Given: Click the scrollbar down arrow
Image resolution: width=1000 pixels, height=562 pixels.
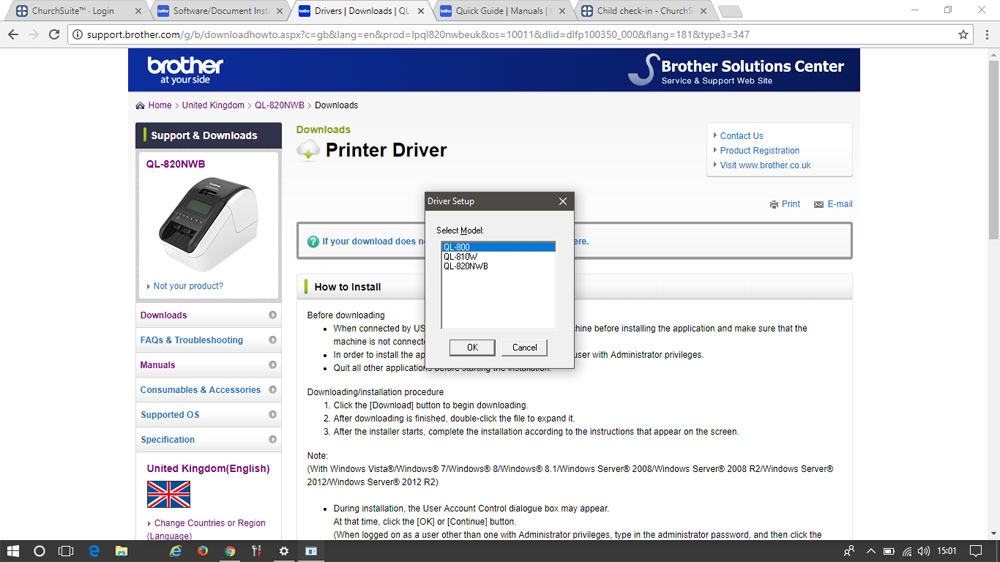Looking at the screenshot, I should [994, 534].
